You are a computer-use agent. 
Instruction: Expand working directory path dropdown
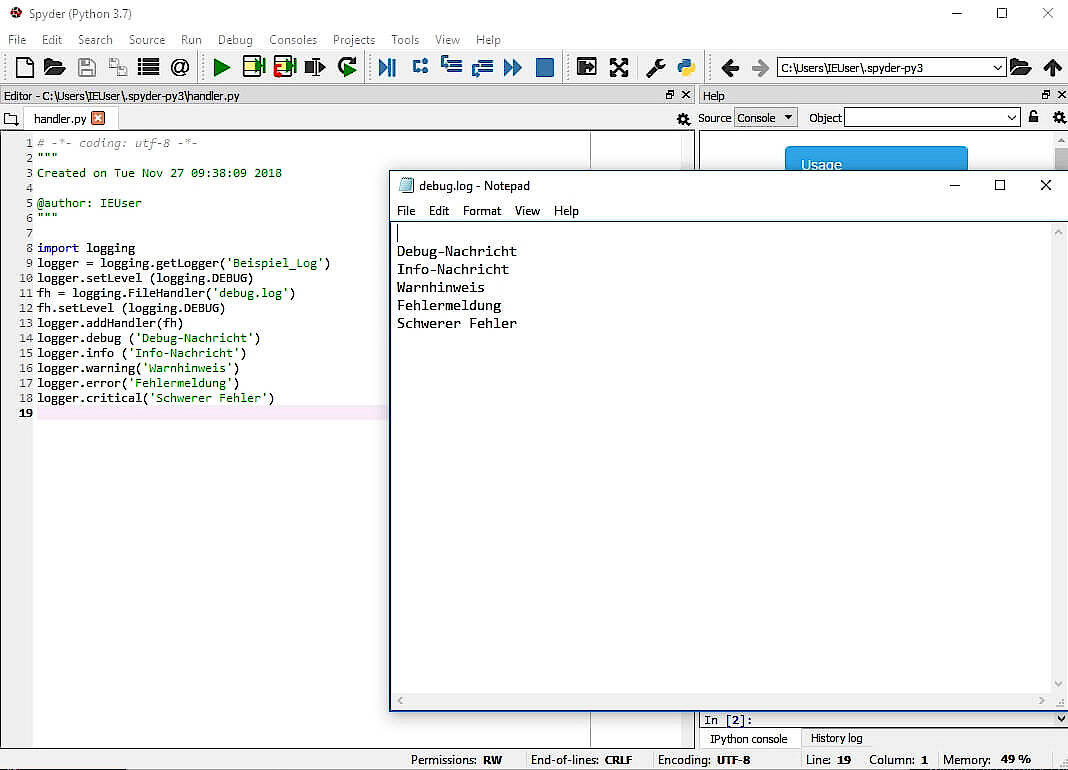point(997,67)
